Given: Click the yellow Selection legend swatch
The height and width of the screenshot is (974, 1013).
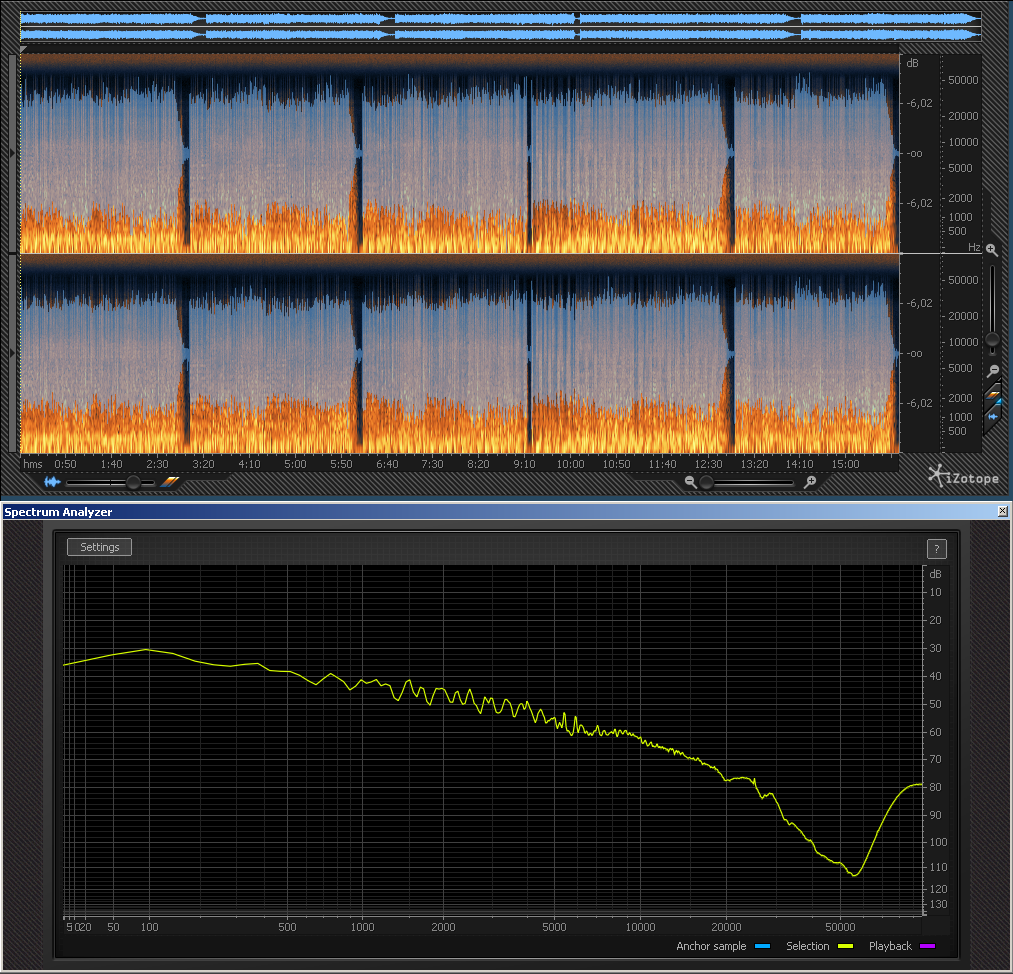Looking at the screenshot, I should point(845,946).
